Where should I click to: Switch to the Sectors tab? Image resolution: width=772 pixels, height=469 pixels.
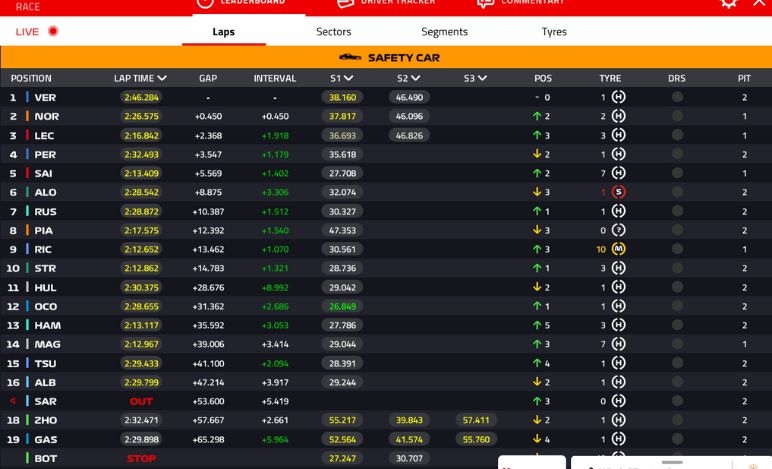coord(333,32)
